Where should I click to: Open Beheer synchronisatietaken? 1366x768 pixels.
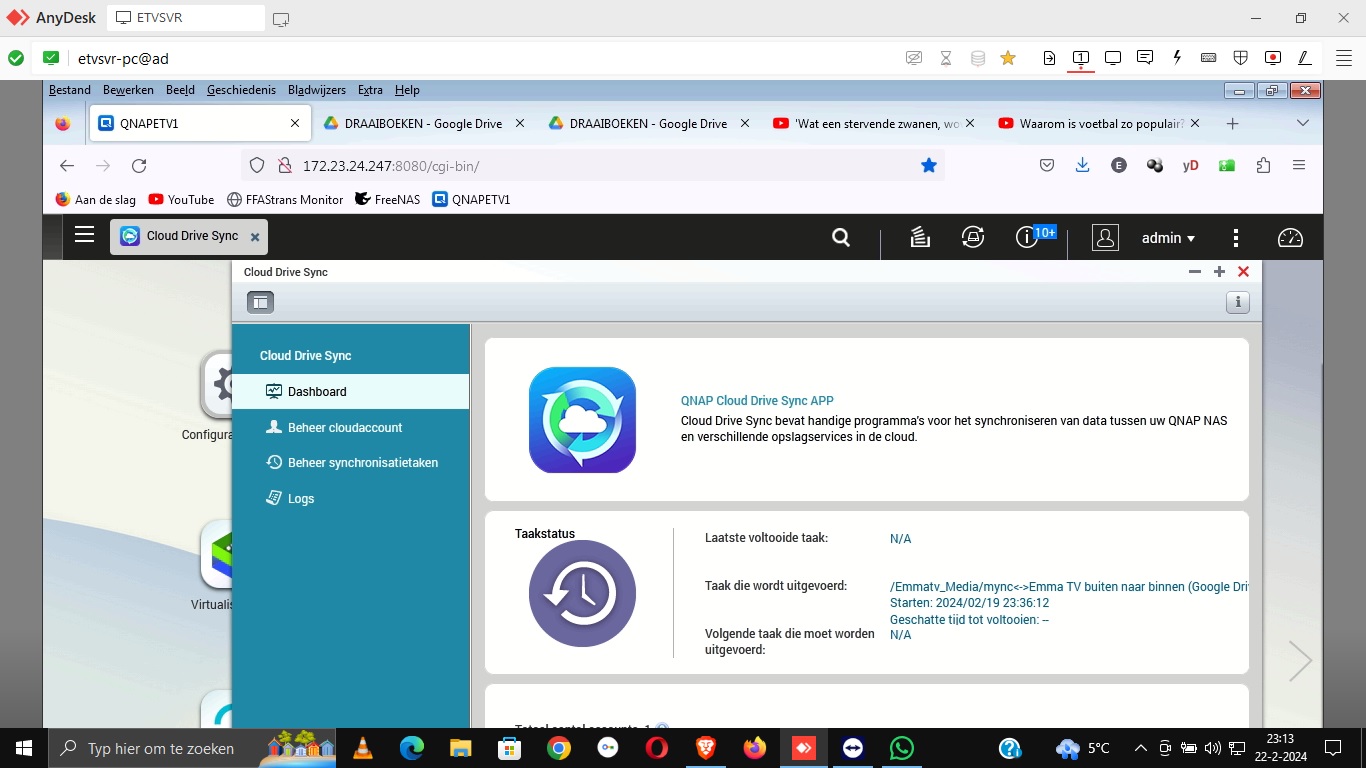click(x=351, y=463)
